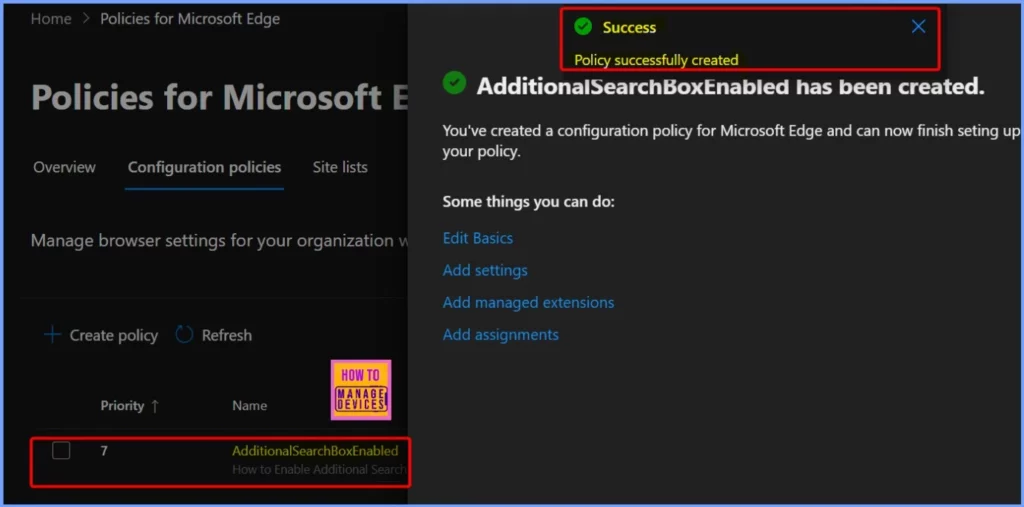Dismiss the Success notification with X
The image size is (1024, 507).
pos(918,27)
